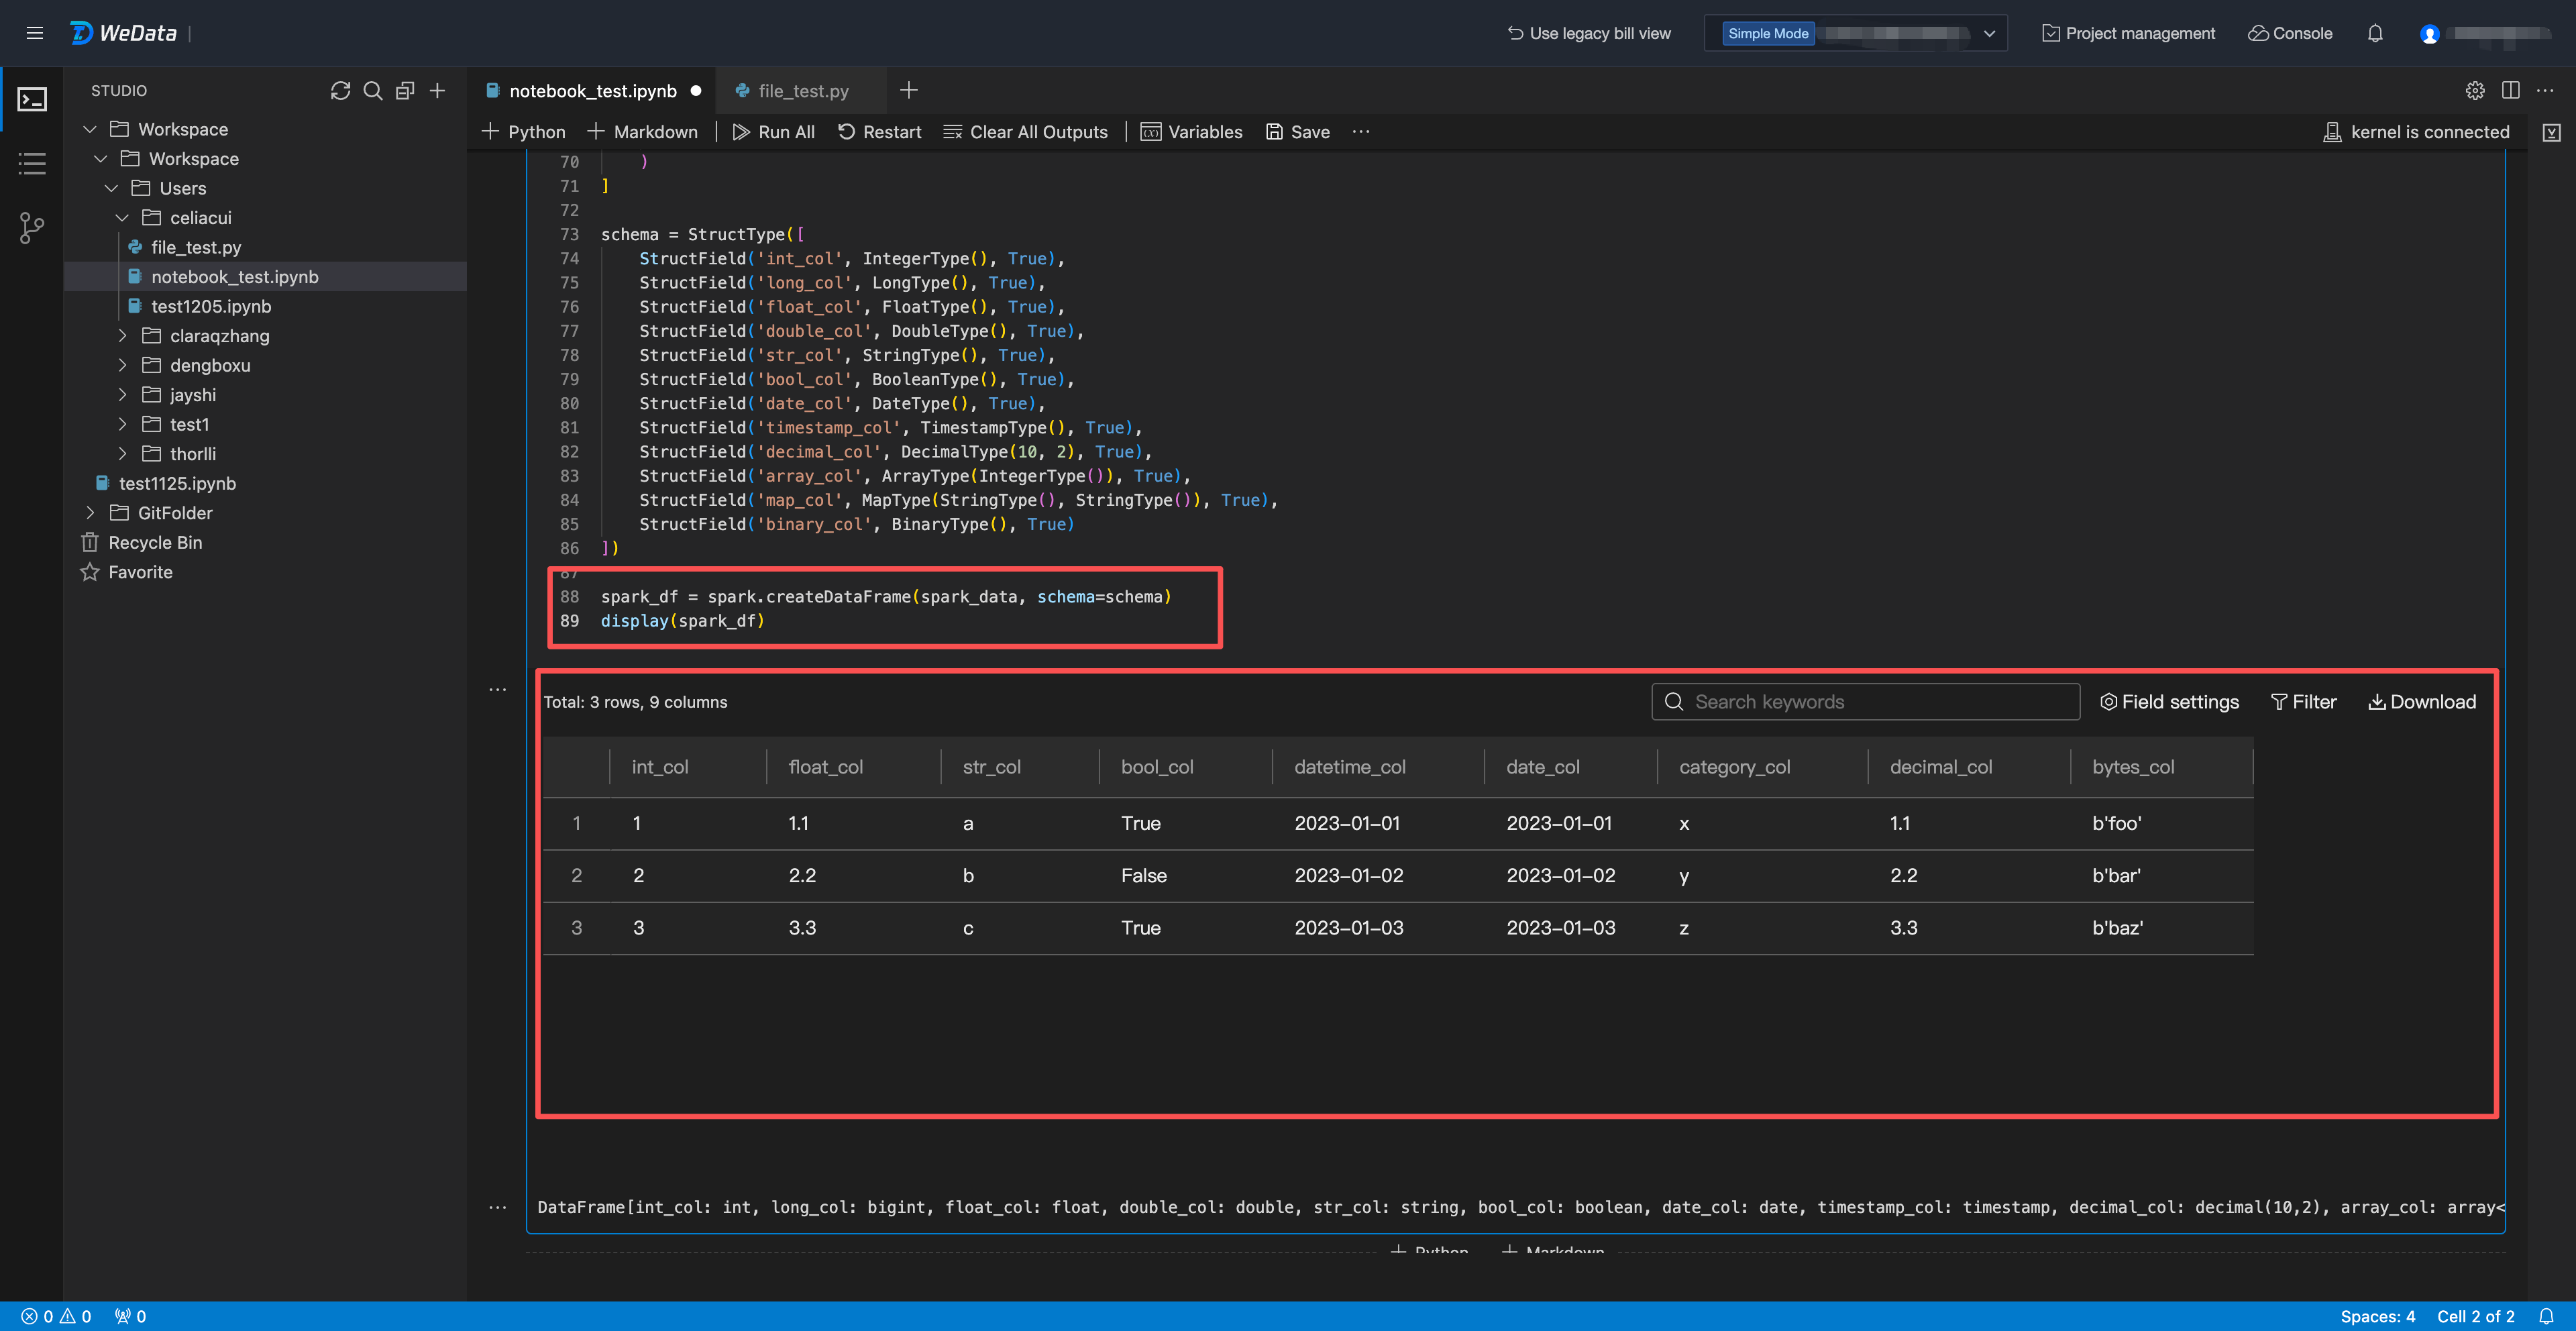The width and height of the screenshot is (2576, 1331).
Task: Click the search icon in Studio panel
Action: [373, 91]
